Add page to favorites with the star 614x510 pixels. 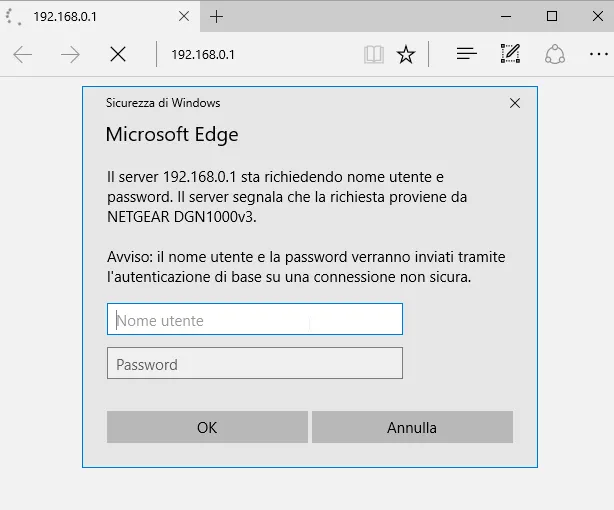click(406, 55)
